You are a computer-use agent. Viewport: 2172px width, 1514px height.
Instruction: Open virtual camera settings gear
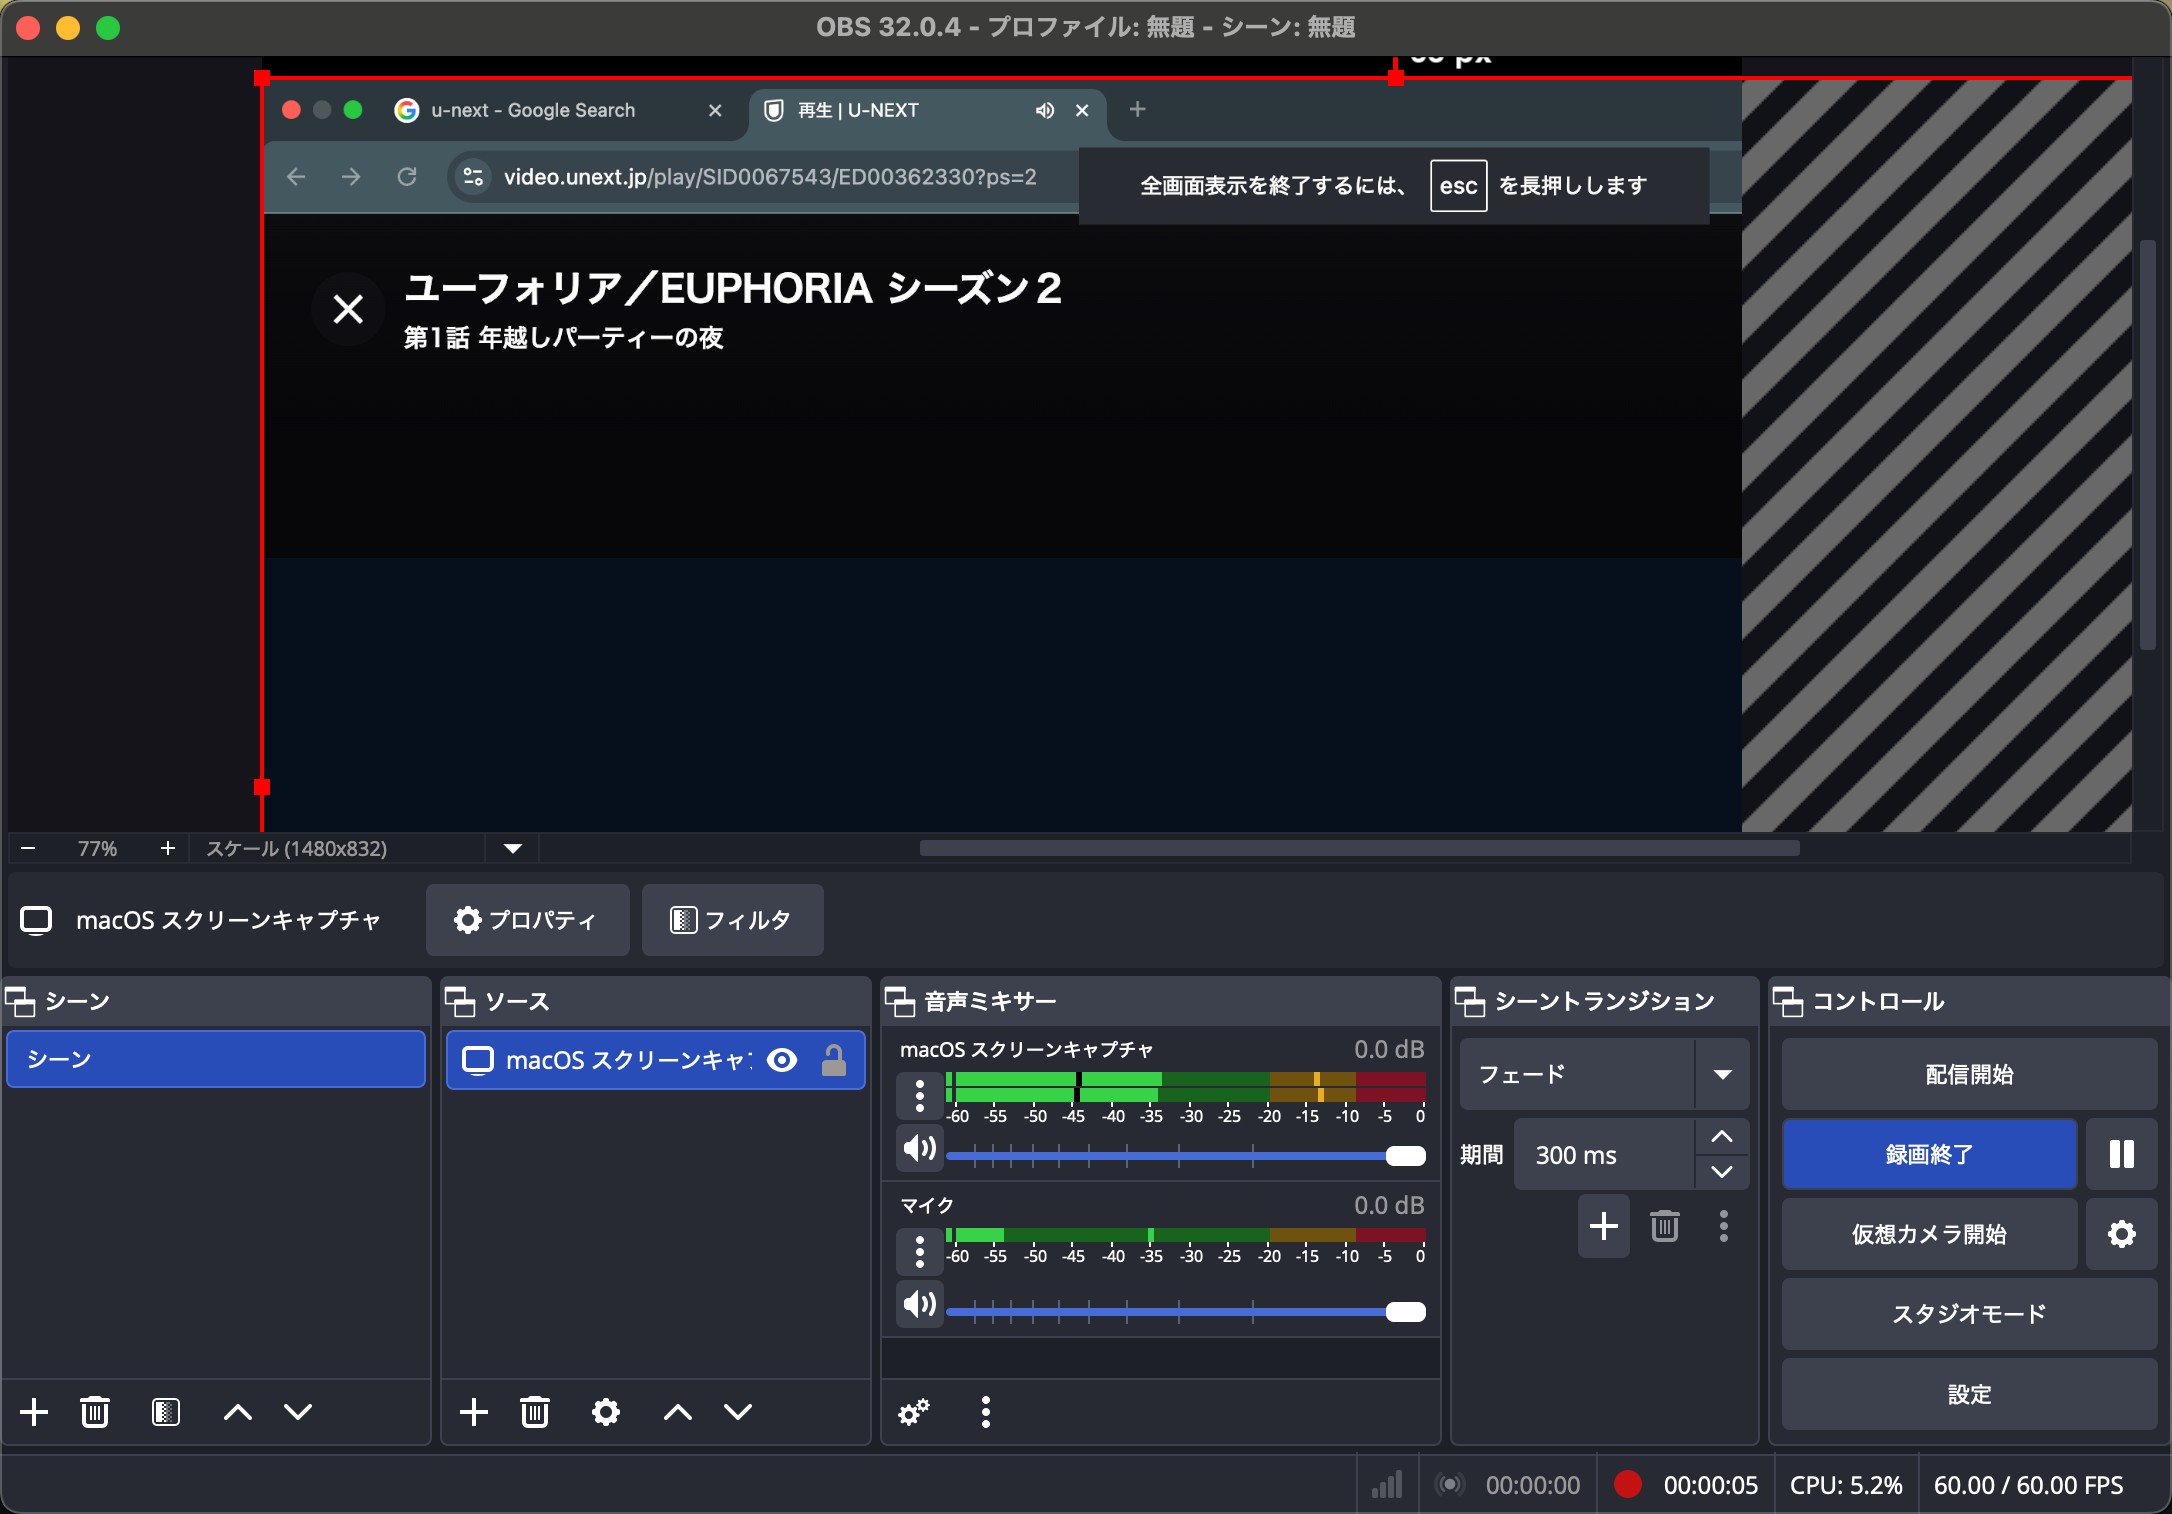[2122, 1234]
